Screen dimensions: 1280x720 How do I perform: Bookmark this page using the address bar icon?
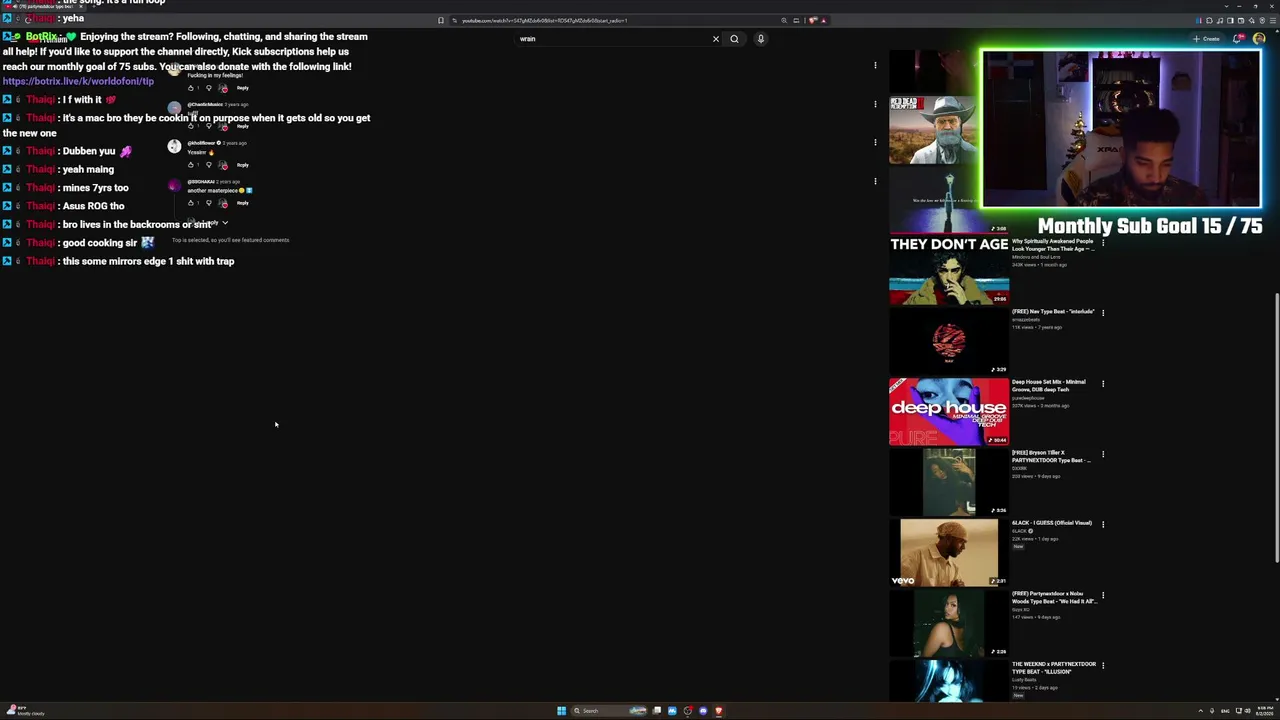click(x=440, y=20)
